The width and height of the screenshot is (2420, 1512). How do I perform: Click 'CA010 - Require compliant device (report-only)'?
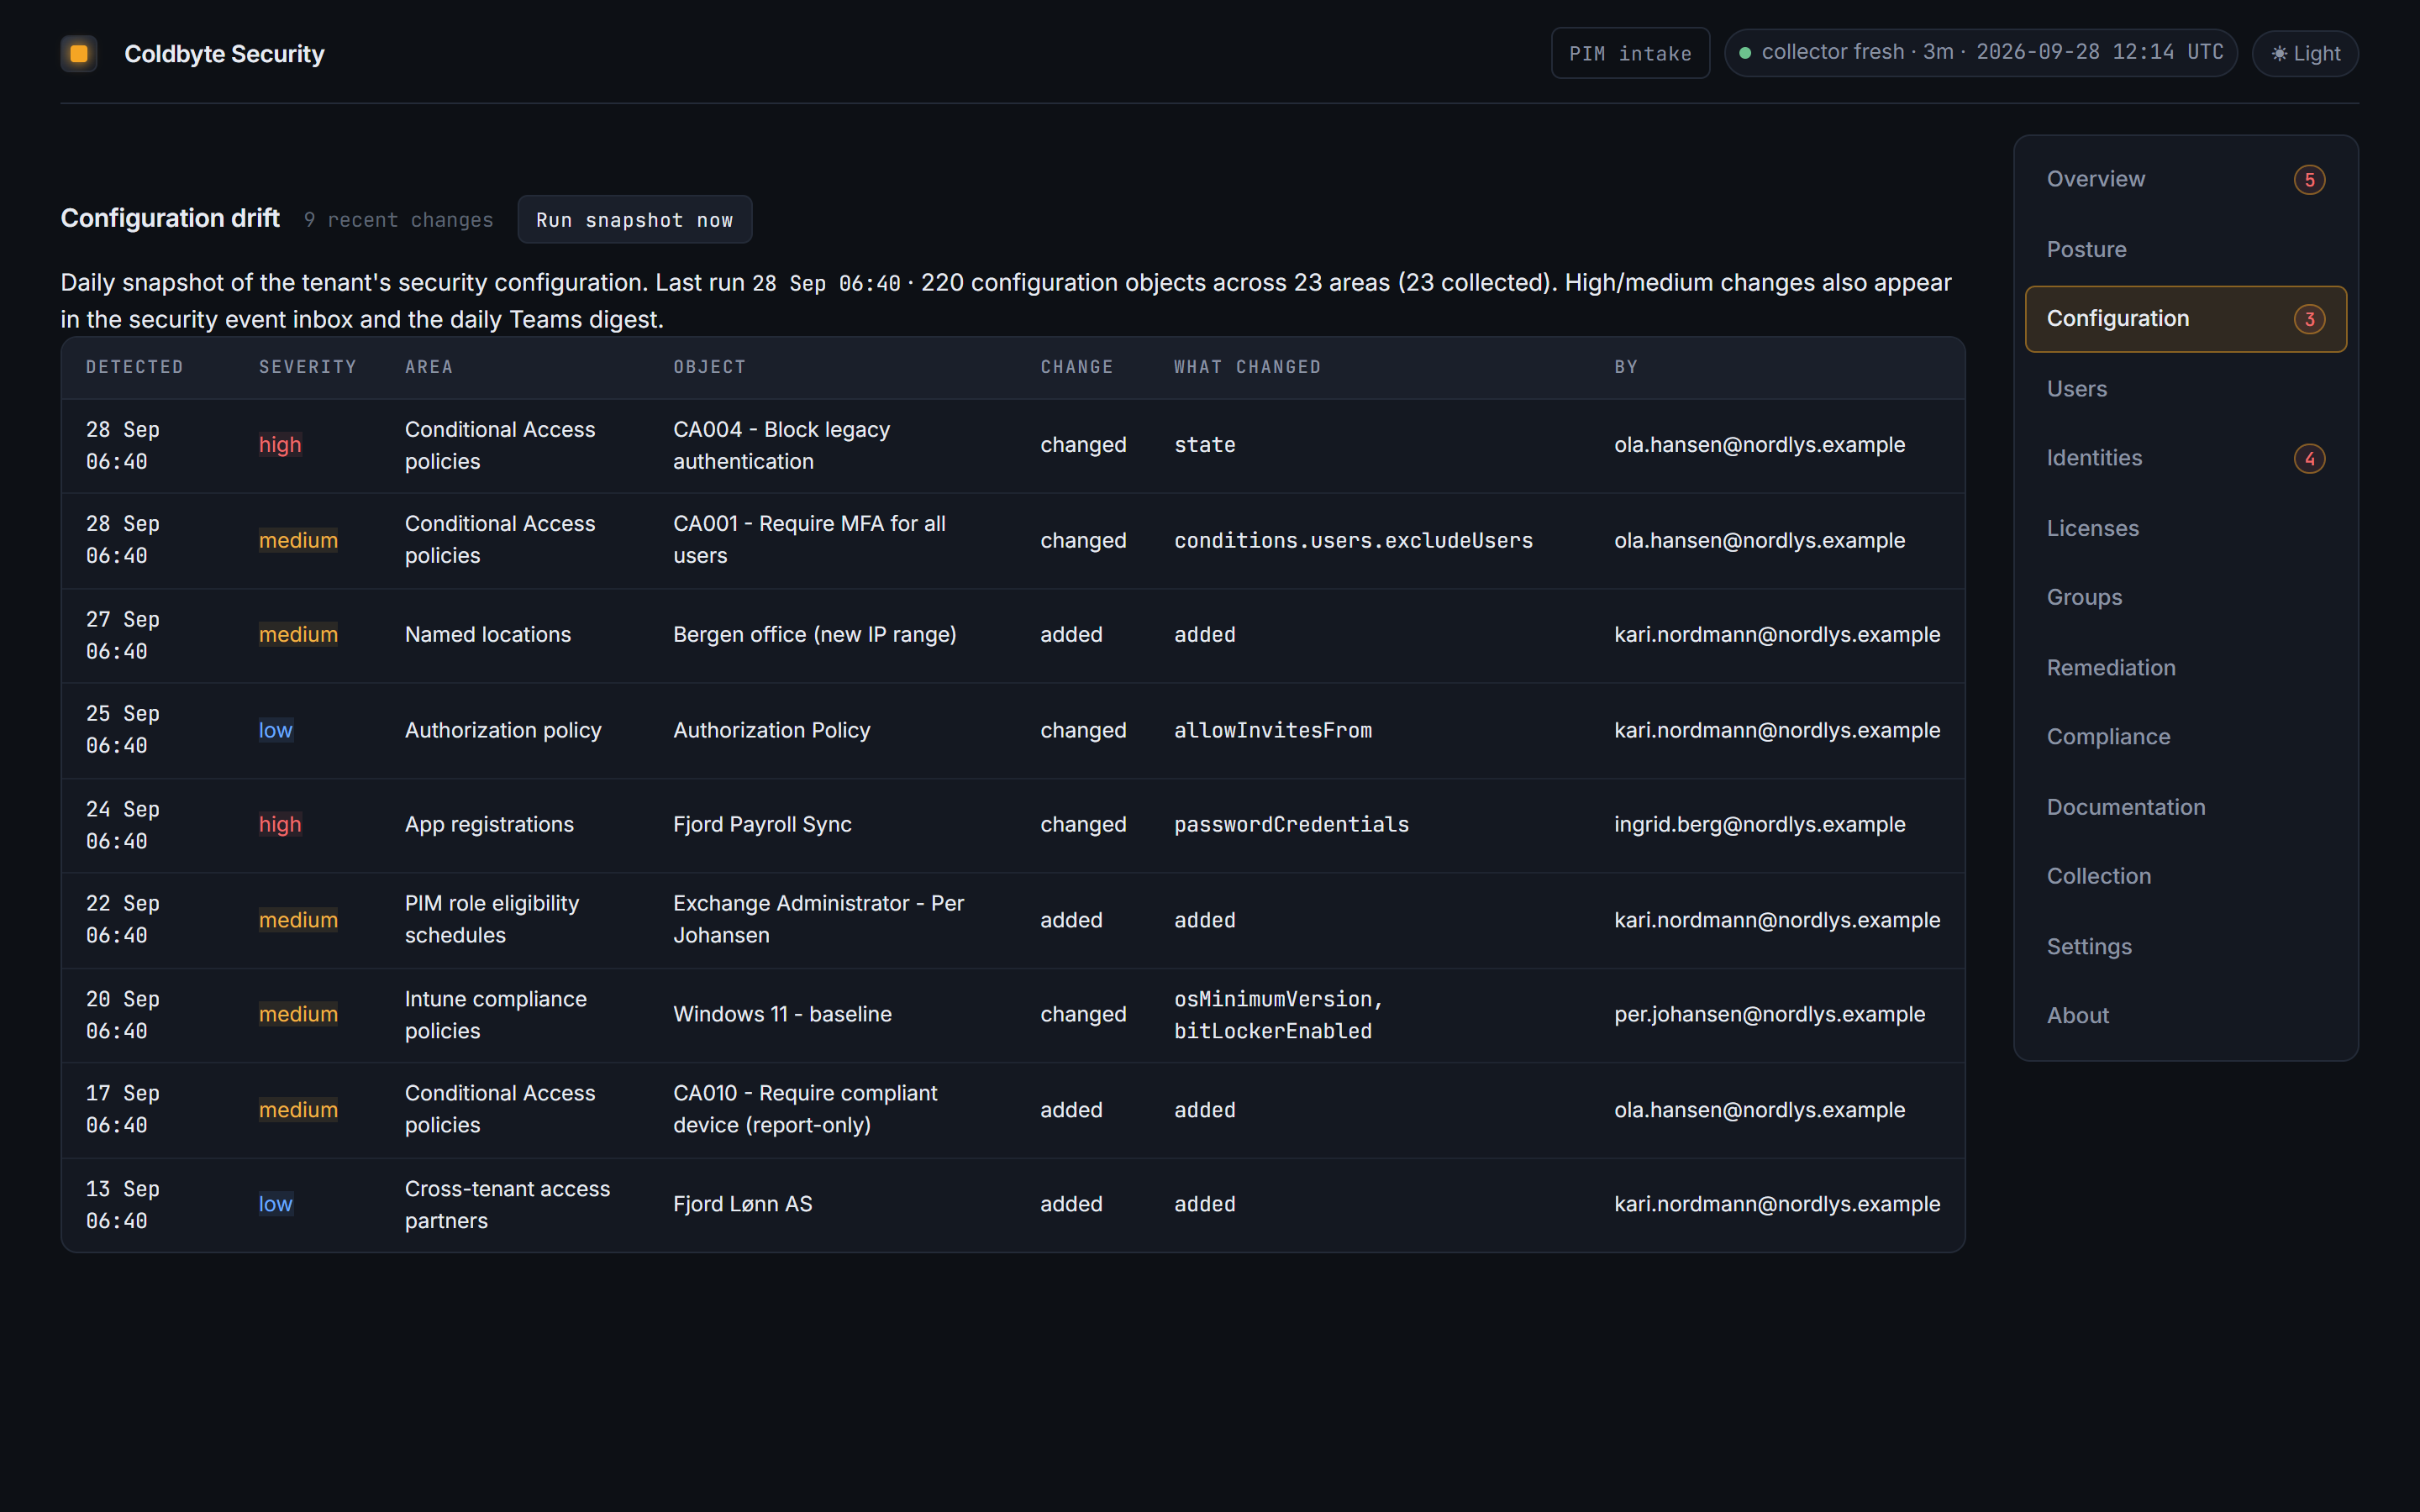[x=805, y=1109]
